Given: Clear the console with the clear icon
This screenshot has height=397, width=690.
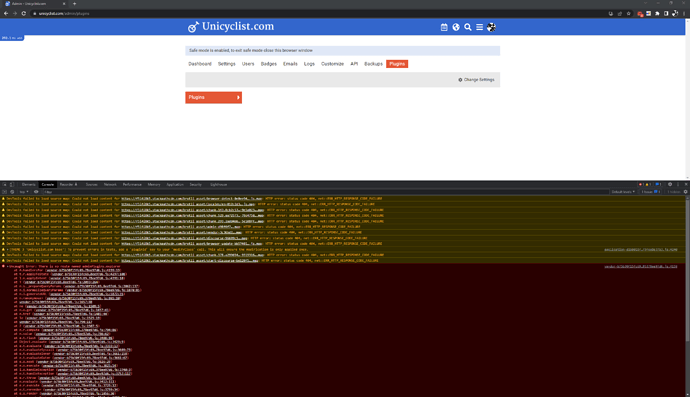Looking at the screenshot, I should pos(12,192).
